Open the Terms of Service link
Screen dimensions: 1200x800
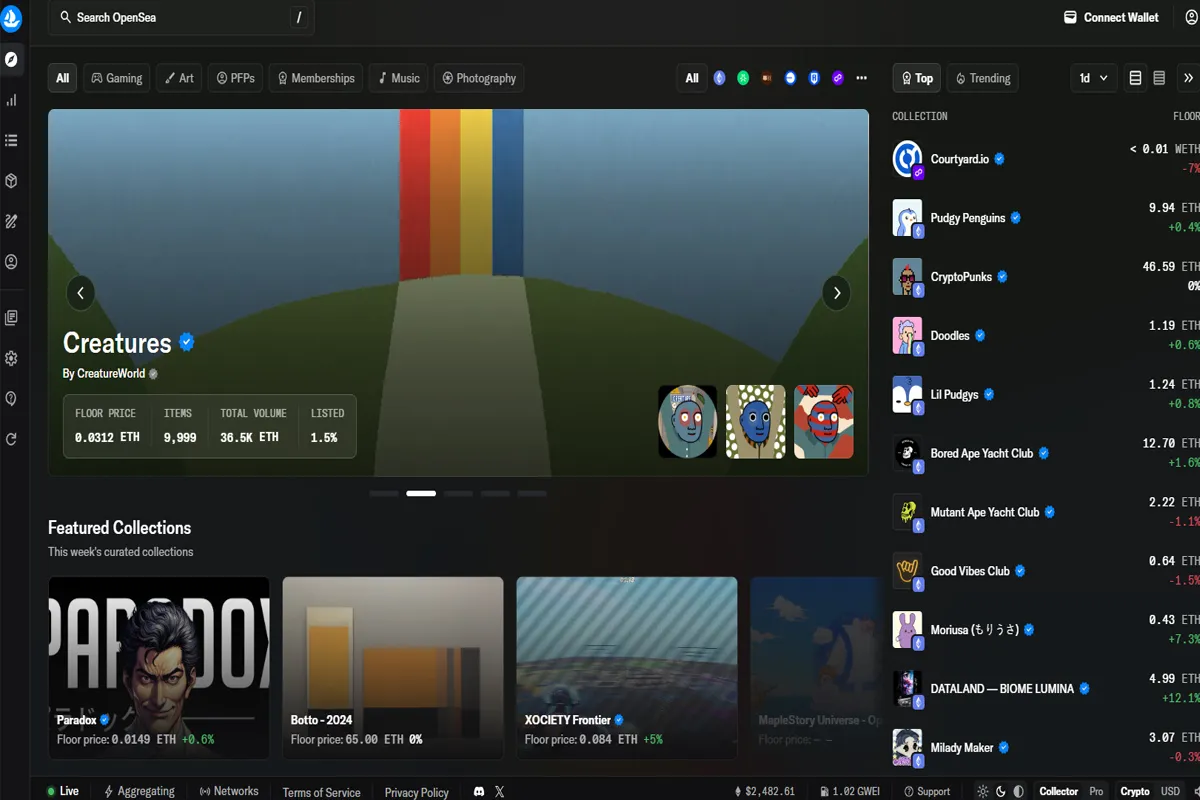click(321, 792)
